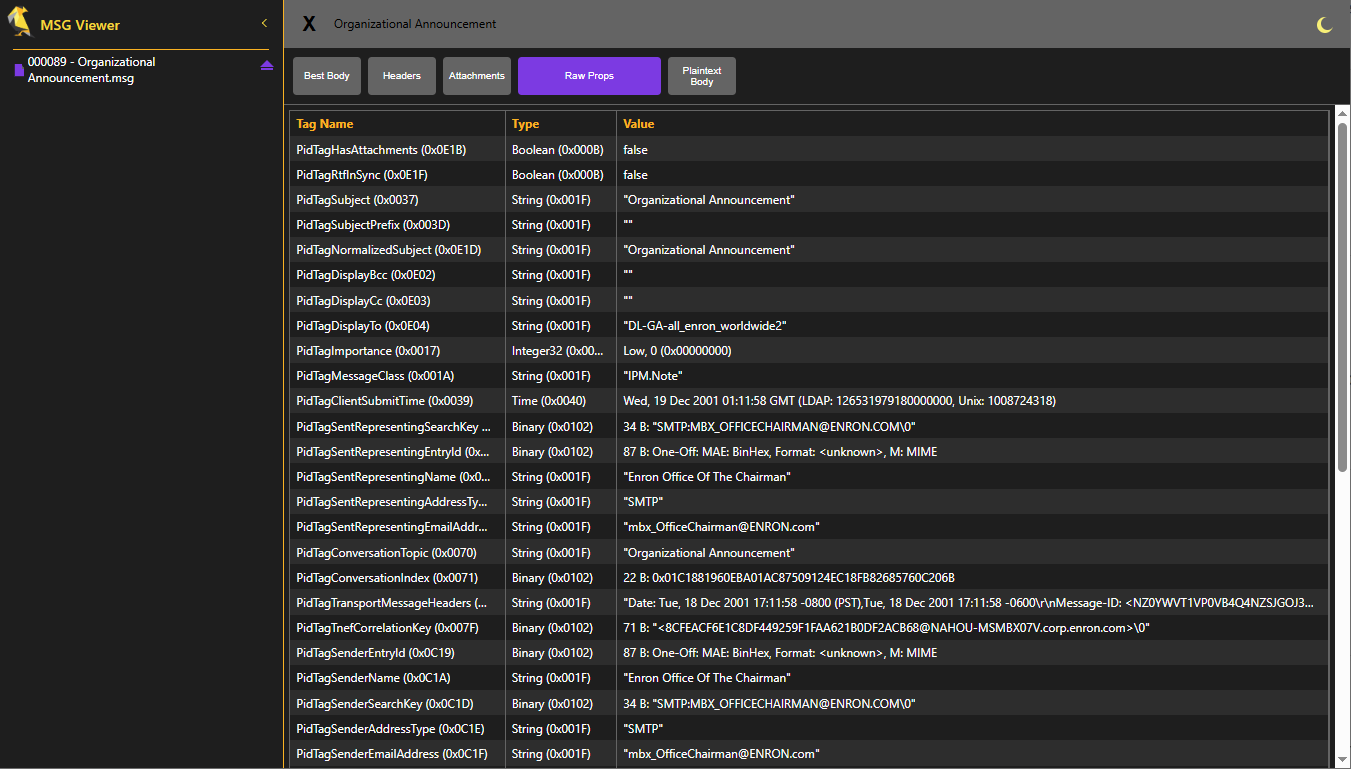Select 000089 Organizational Announcement.msg in file list
Screen dimensions: 1351x769
click(x=92, y=70)
